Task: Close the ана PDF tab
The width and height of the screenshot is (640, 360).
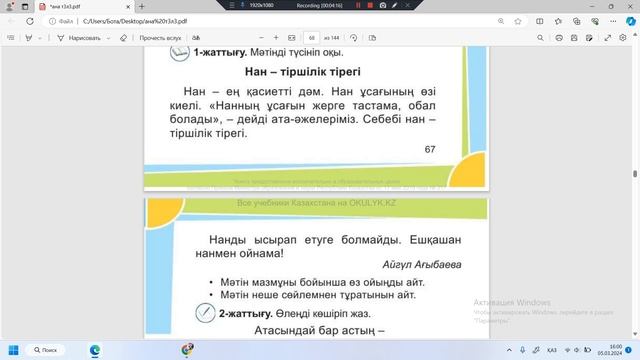Action: tap(128, 7)
